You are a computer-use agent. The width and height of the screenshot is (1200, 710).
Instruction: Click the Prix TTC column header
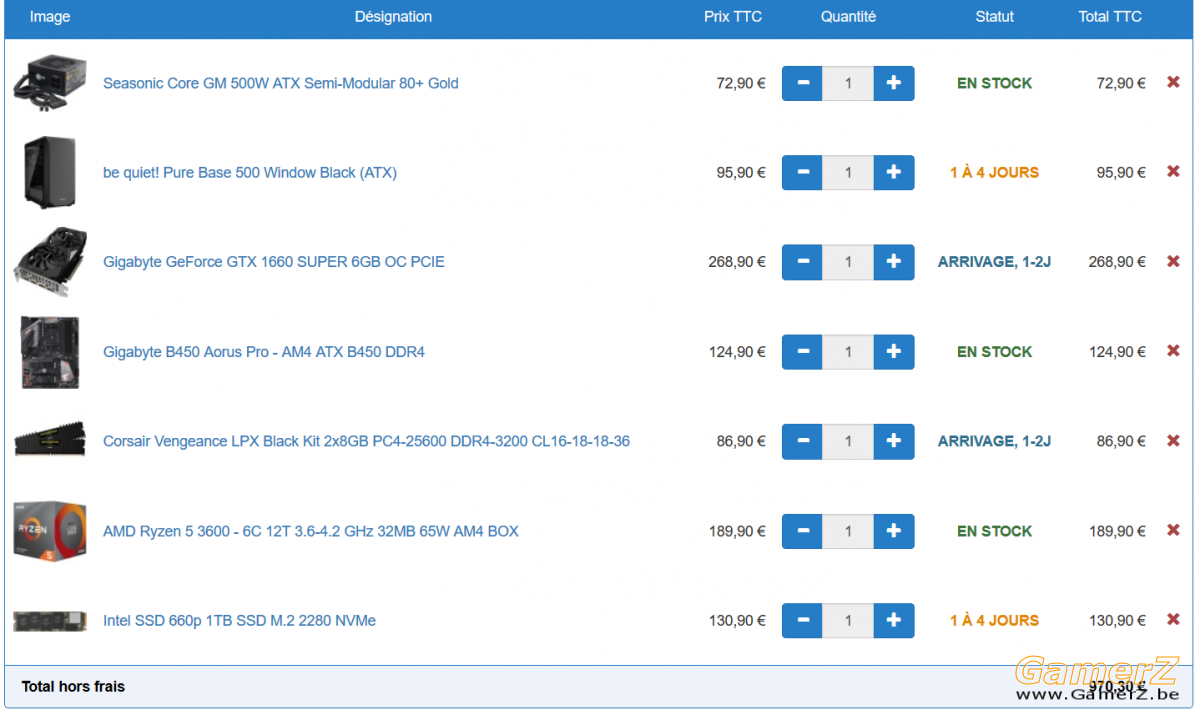pyautogui.click(x=733, y=17)
